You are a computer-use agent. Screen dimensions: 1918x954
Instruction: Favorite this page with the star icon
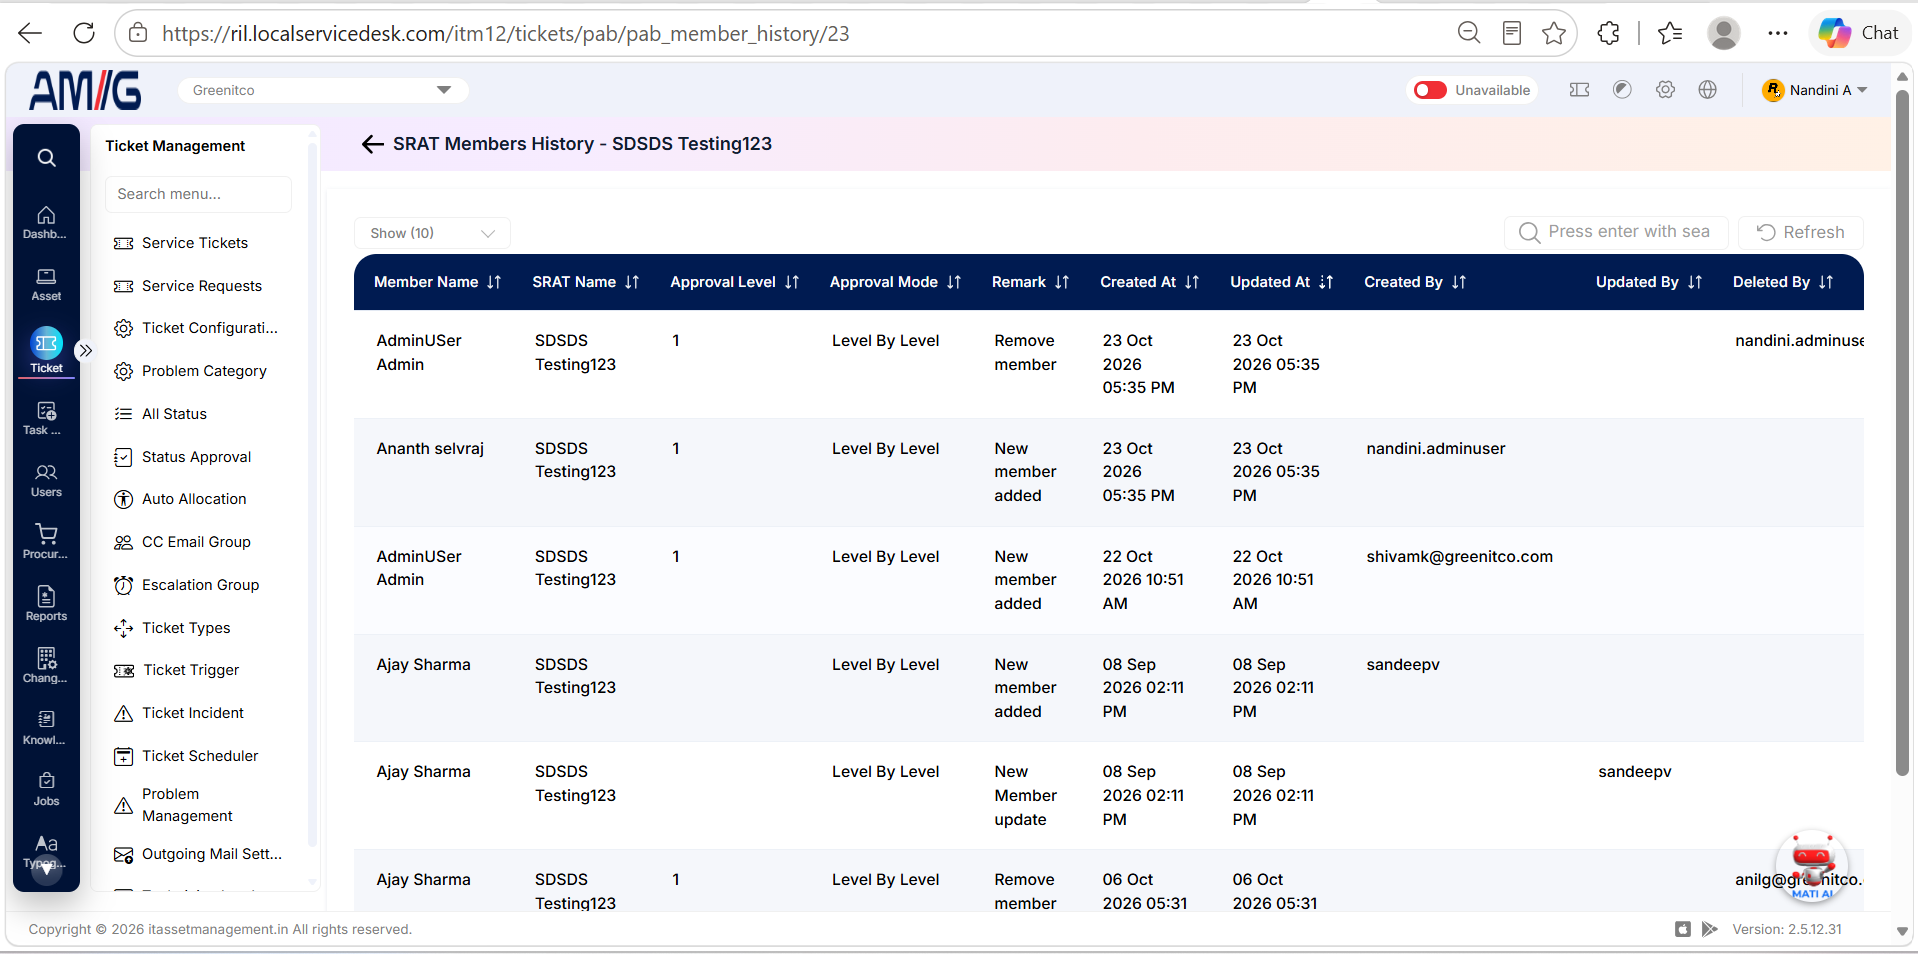point(1554,33)
